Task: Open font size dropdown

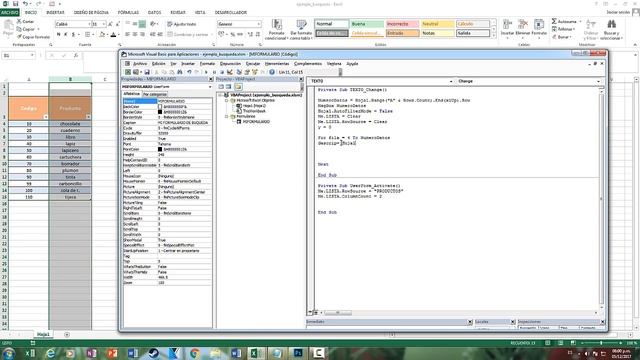Action: point(104,24)
